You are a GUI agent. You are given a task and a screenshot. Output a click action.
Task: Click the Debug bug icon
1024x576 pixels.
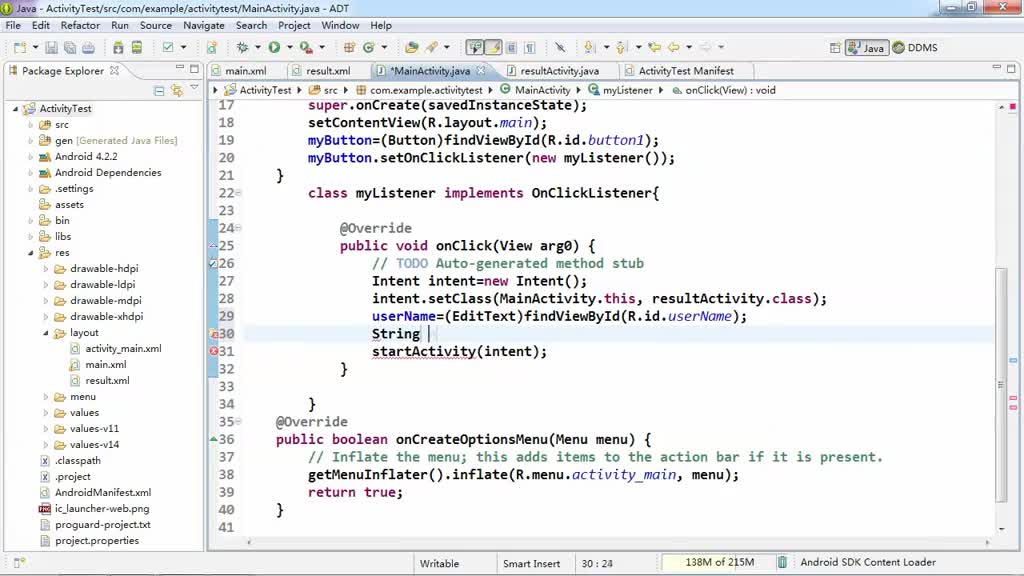tap(242, 48)
